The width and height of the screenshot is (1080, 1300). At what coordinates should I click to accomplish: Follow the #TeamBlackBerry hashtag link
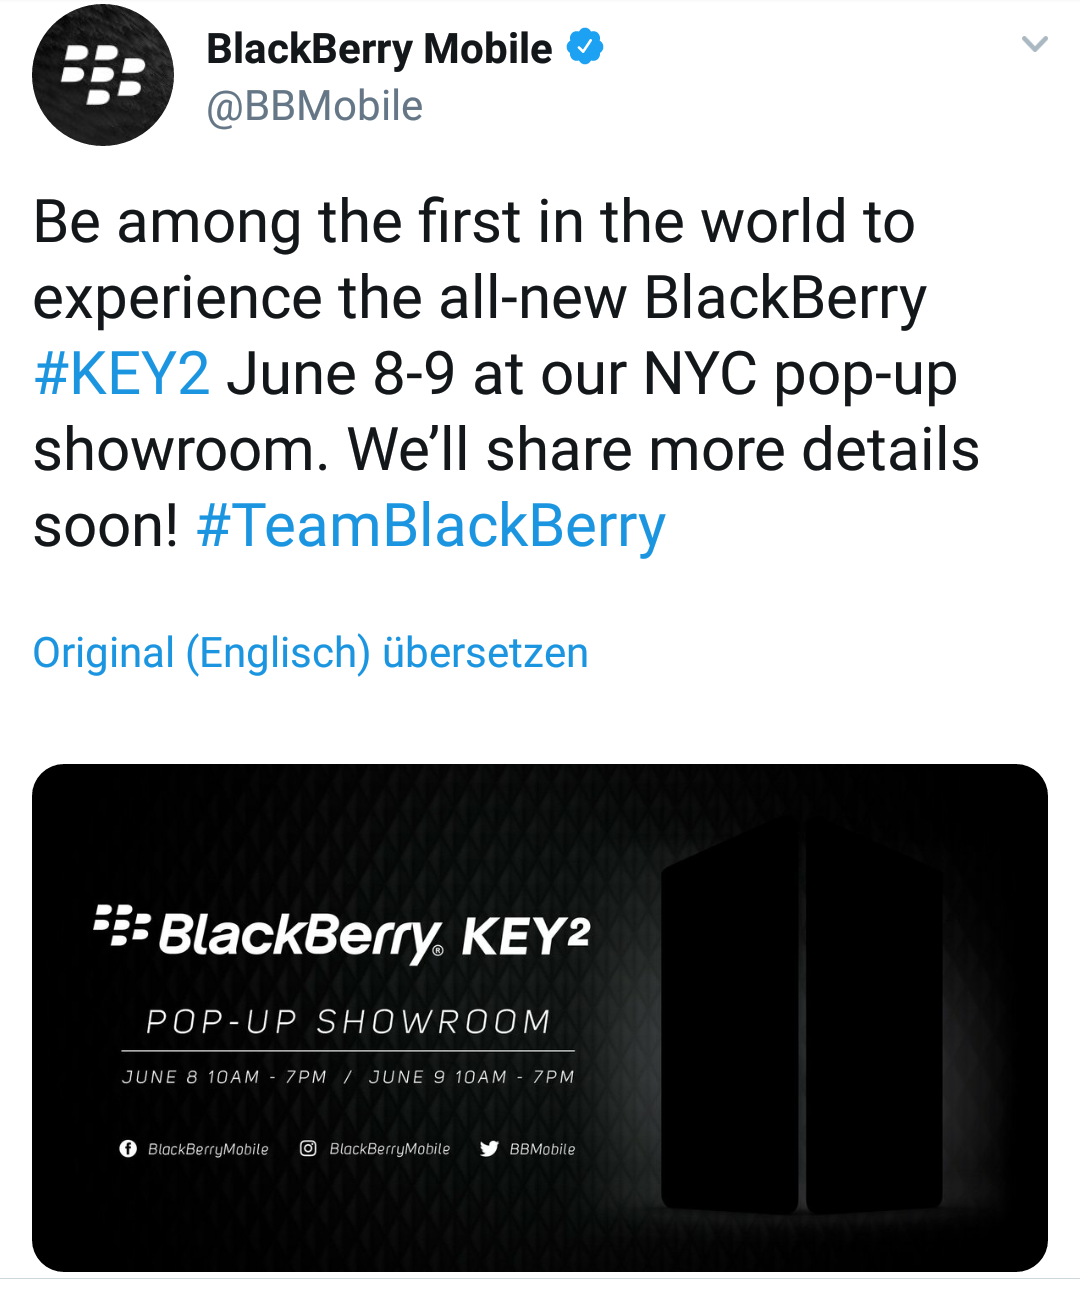click(x=431, y=526)
